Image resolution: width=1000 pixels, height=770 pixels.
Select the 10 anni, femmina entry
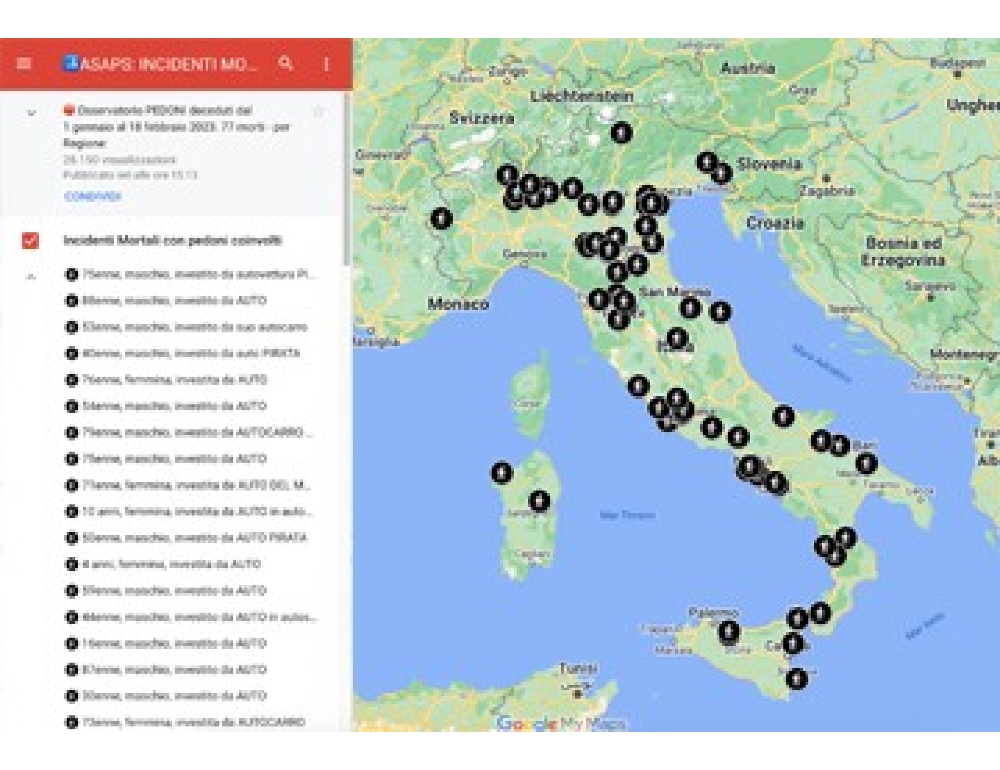pyautogui.click(x=188, y=511)
